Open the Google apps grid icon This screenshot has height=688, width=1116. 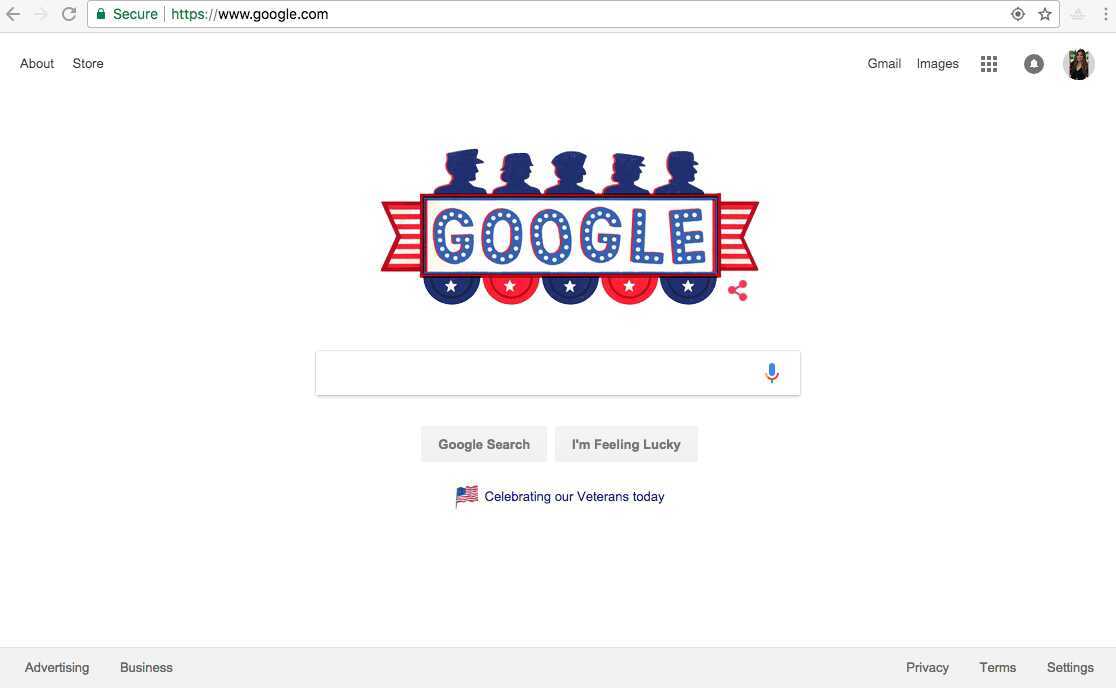989,64
